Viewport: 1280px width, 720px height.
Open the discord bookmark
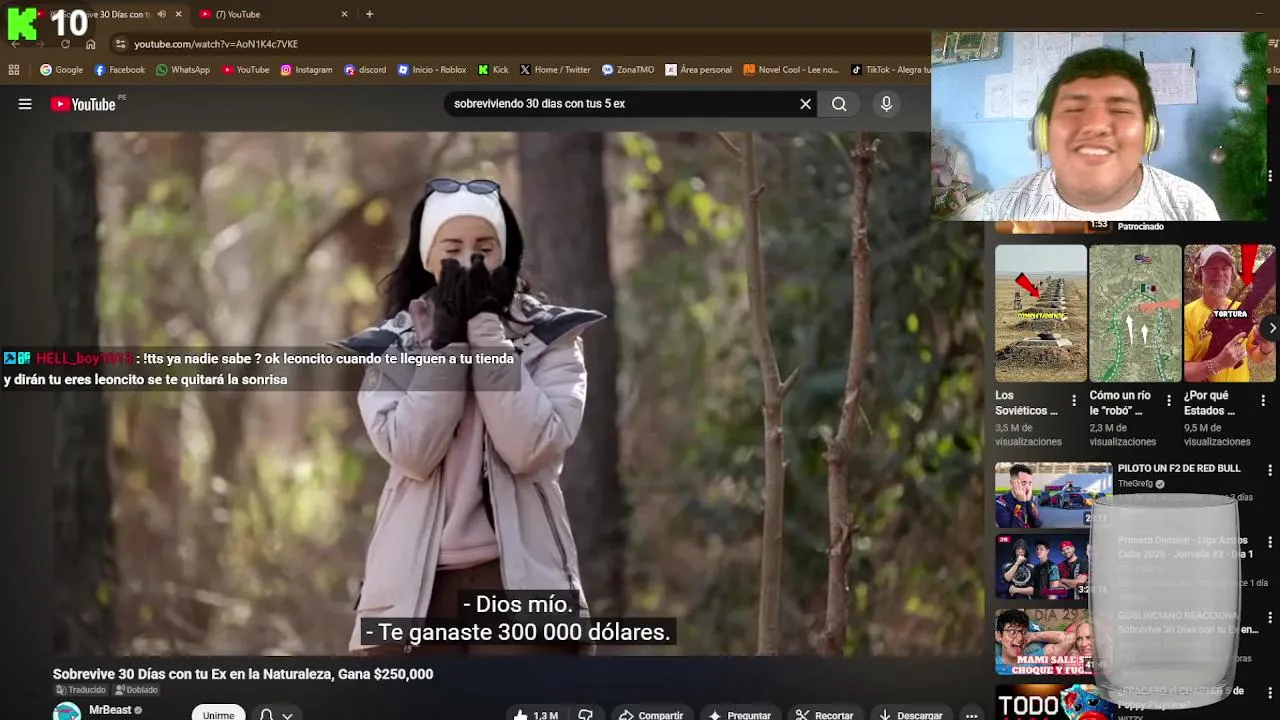(x=364, y=70)
